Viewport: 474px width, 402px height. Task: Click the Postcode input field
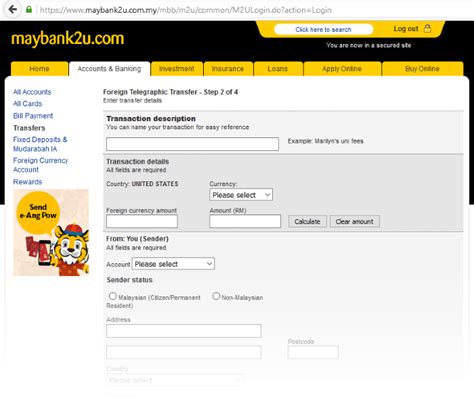pyautogui.click(x=313, y=352)
